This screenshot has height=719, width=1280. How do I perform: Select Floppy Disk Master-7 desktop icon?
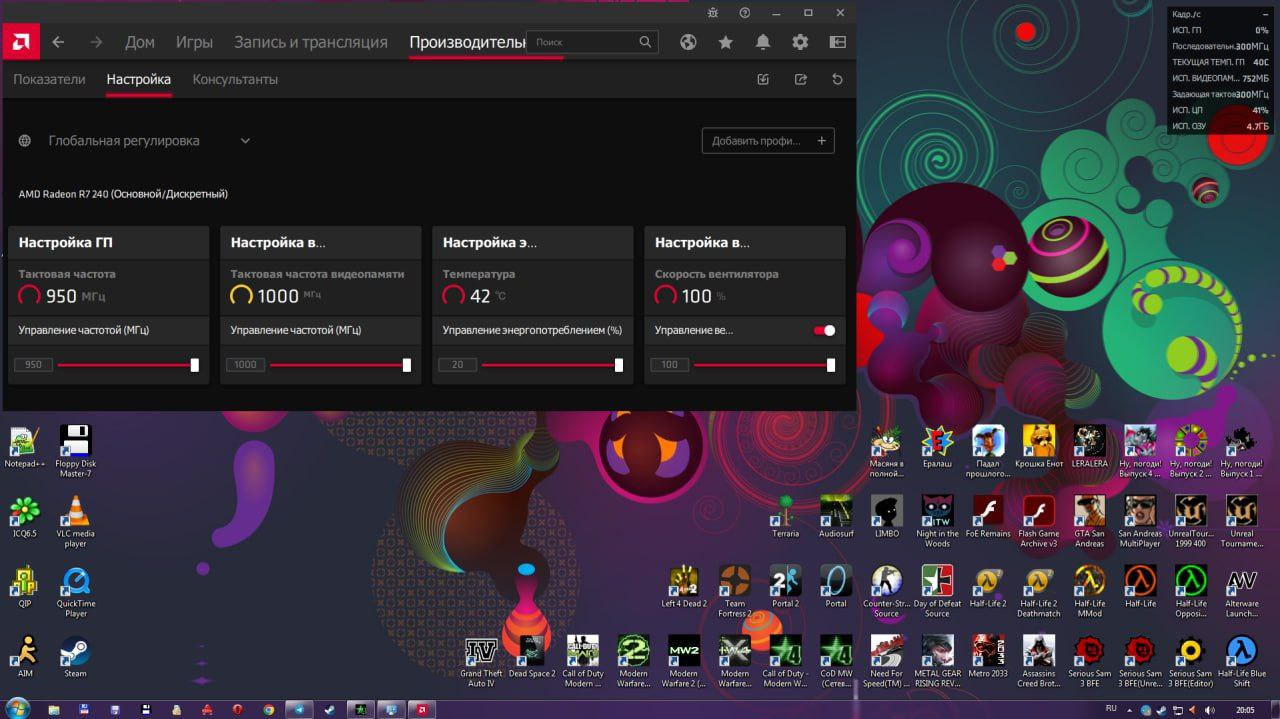76,452
